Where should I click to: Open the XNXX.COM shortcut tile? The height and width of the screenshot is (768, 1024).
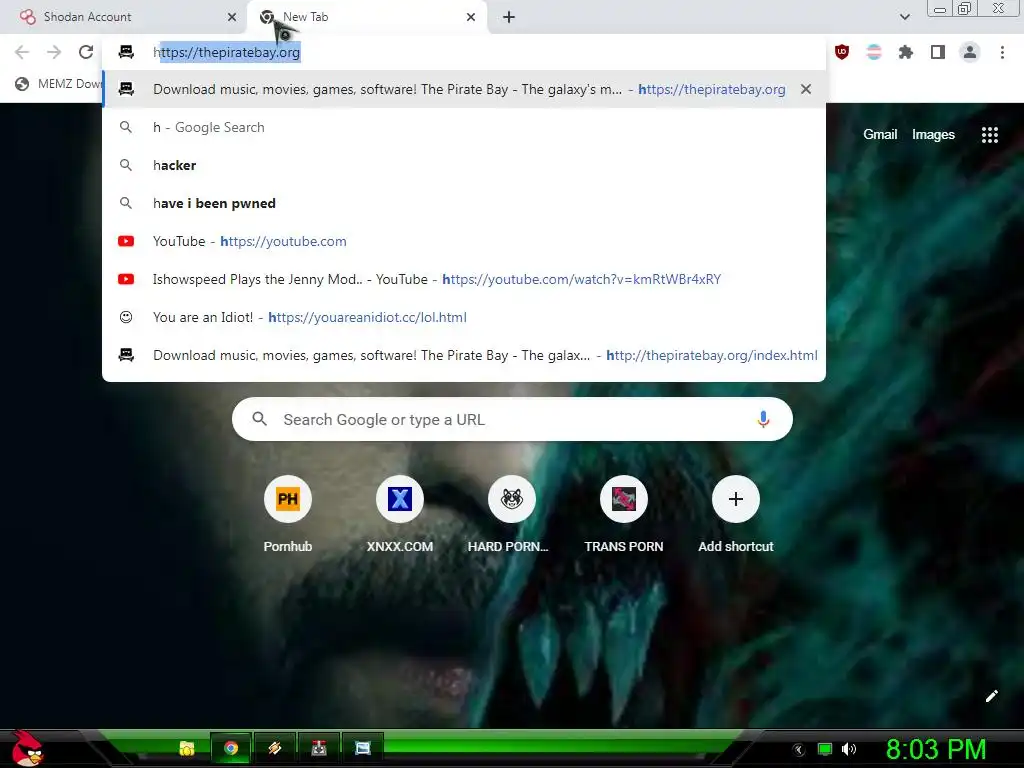pyautogui.click(x=400, y=515)
